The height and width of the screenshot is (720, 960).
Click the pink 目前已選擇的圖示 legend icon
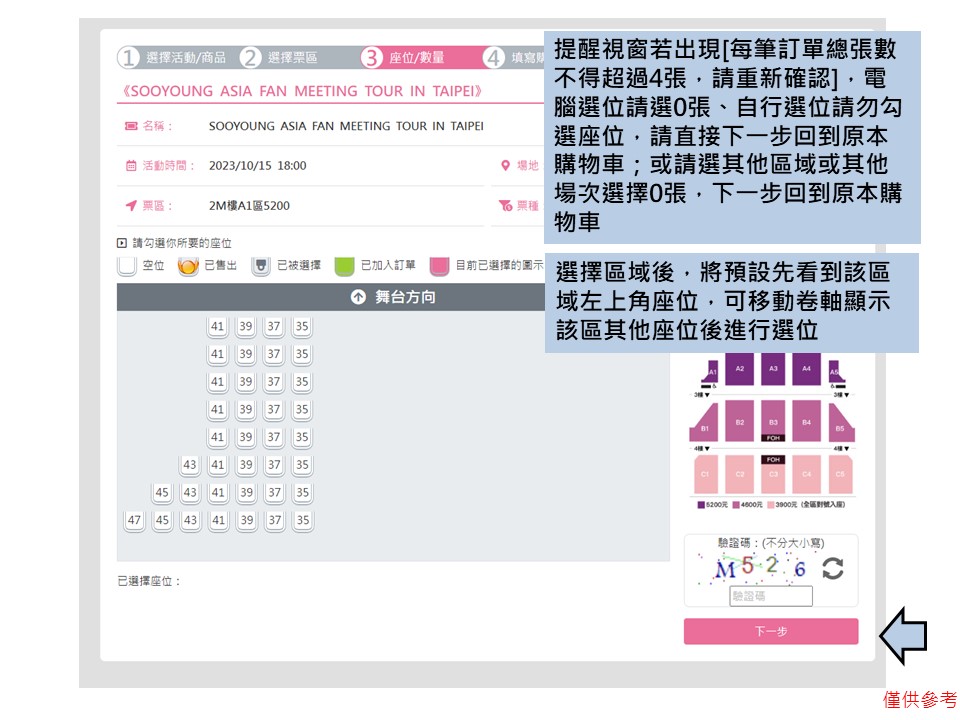440,266
